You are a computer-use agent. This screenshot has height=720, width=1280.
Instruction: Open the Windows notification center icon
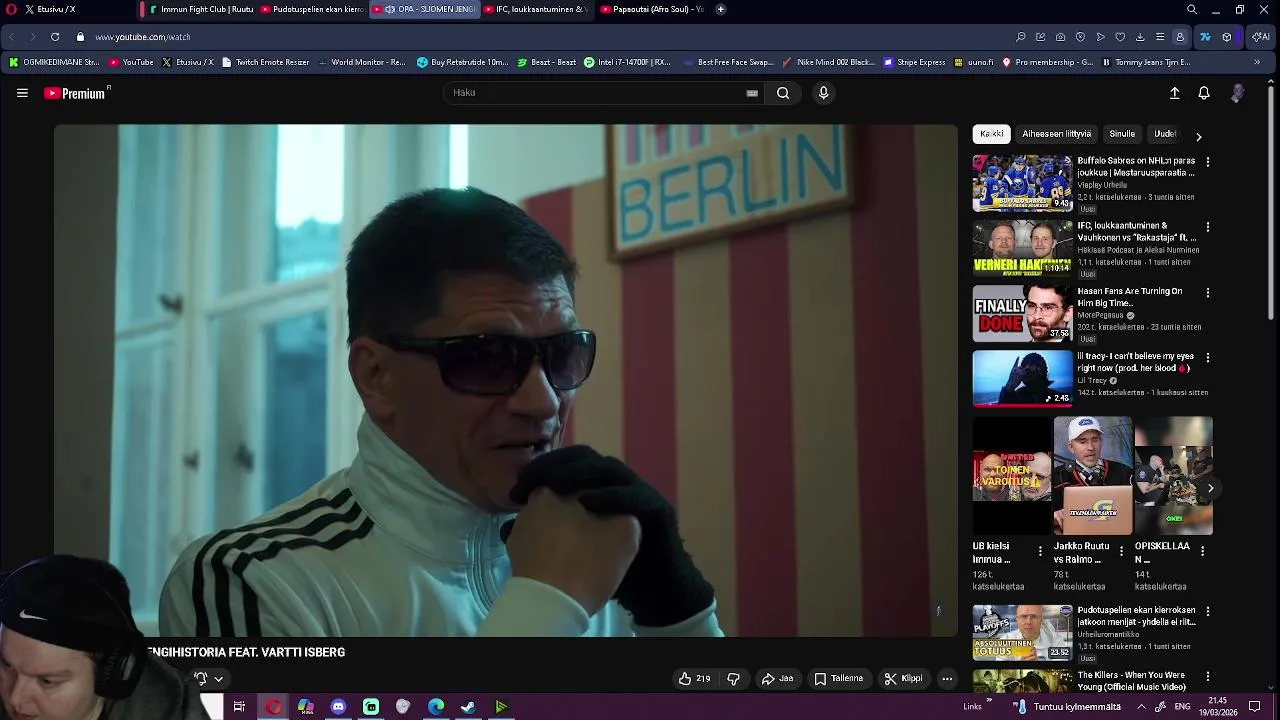click(x=1254, y=706)
